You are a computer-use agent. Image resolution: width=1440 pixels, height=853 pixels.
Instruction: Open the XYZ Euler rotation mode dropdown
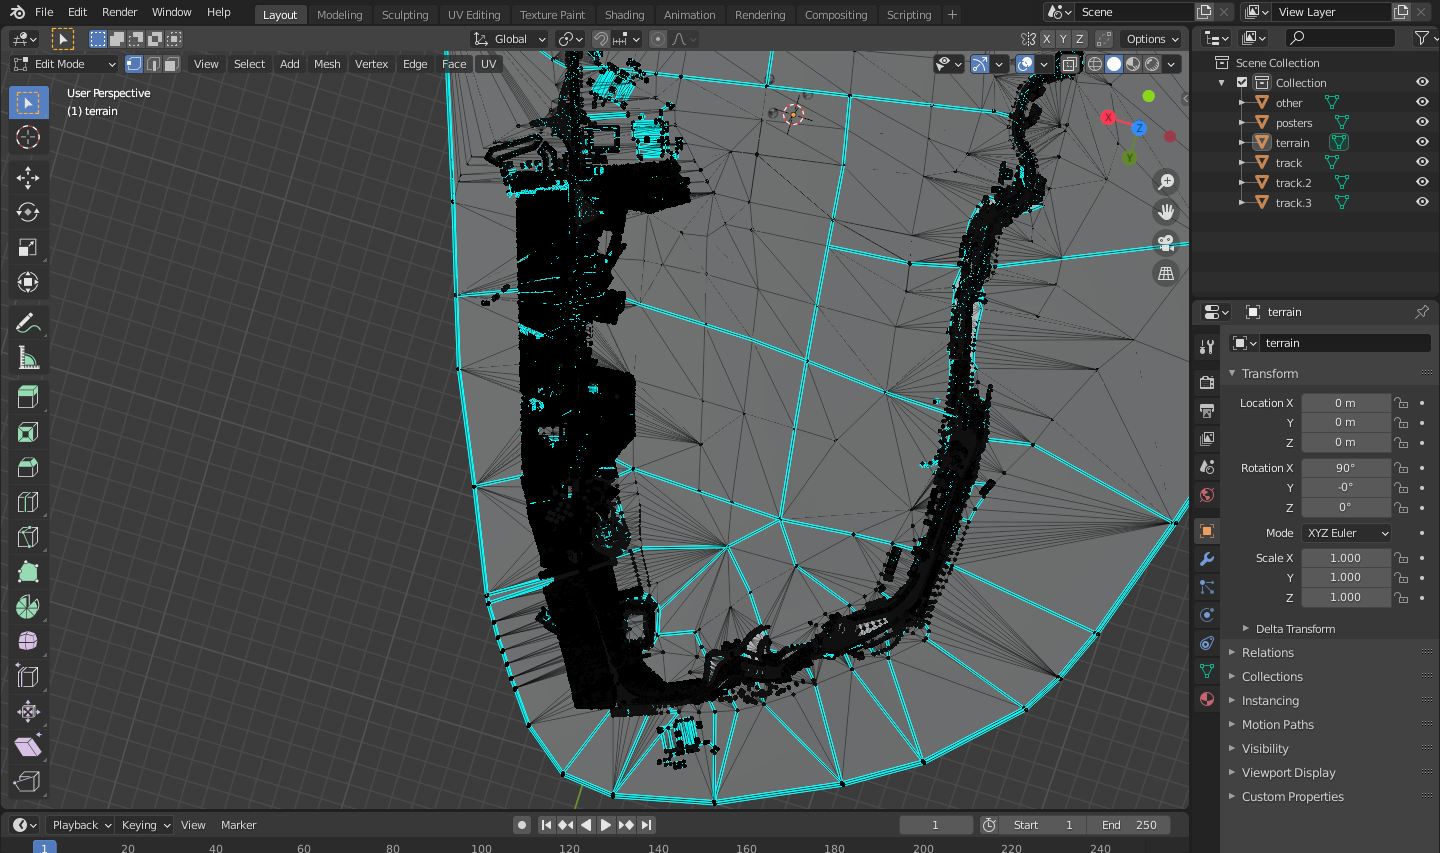pyautogui.click(x=1346, y=533)
